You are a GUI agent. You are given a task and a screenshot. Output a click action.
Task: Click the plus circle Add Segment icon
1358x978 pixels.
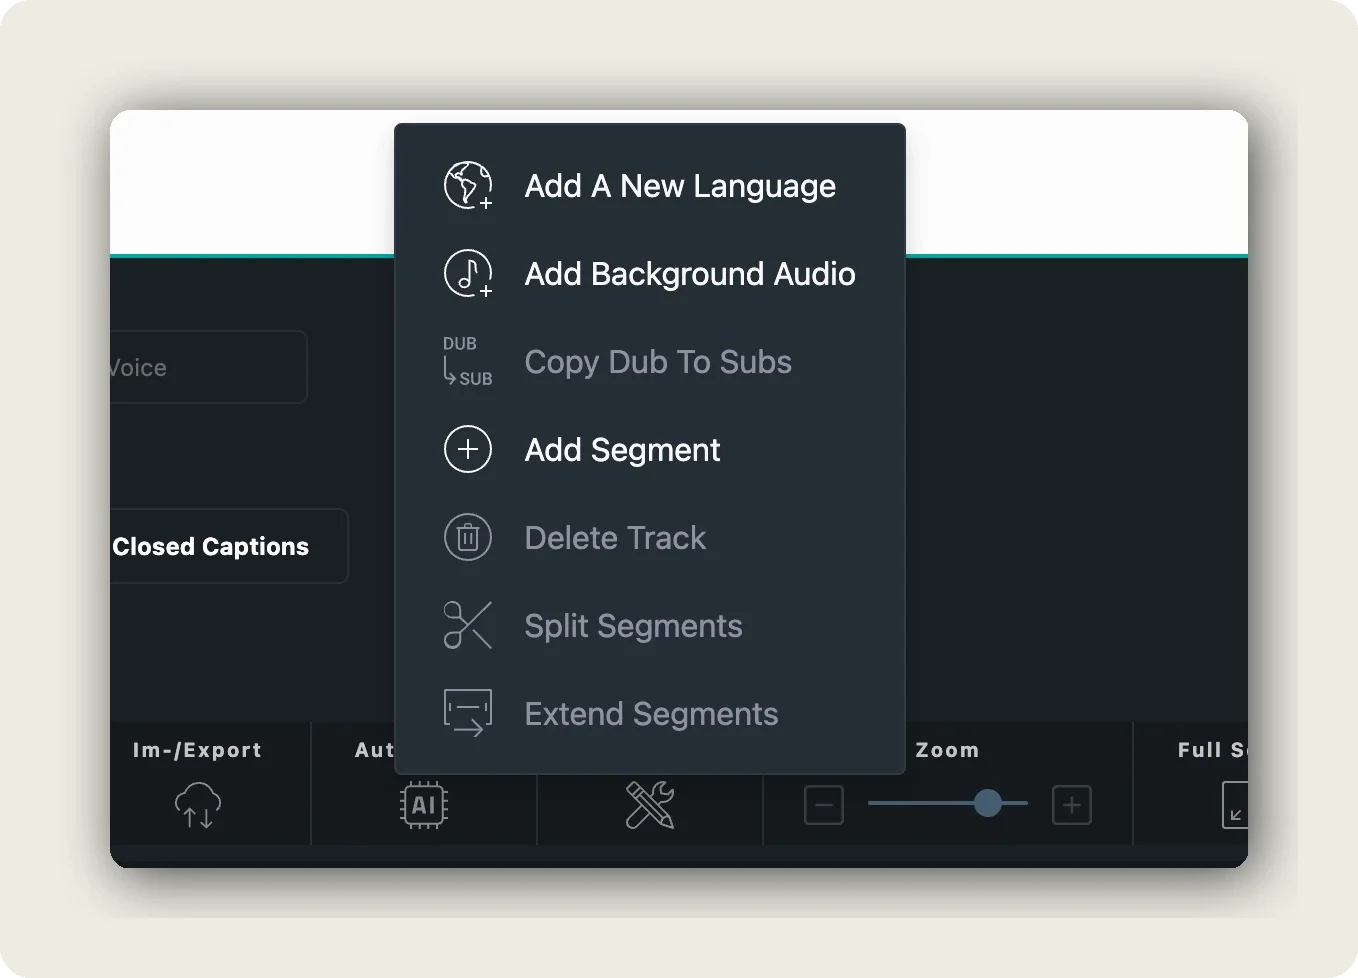coord(468,449)
